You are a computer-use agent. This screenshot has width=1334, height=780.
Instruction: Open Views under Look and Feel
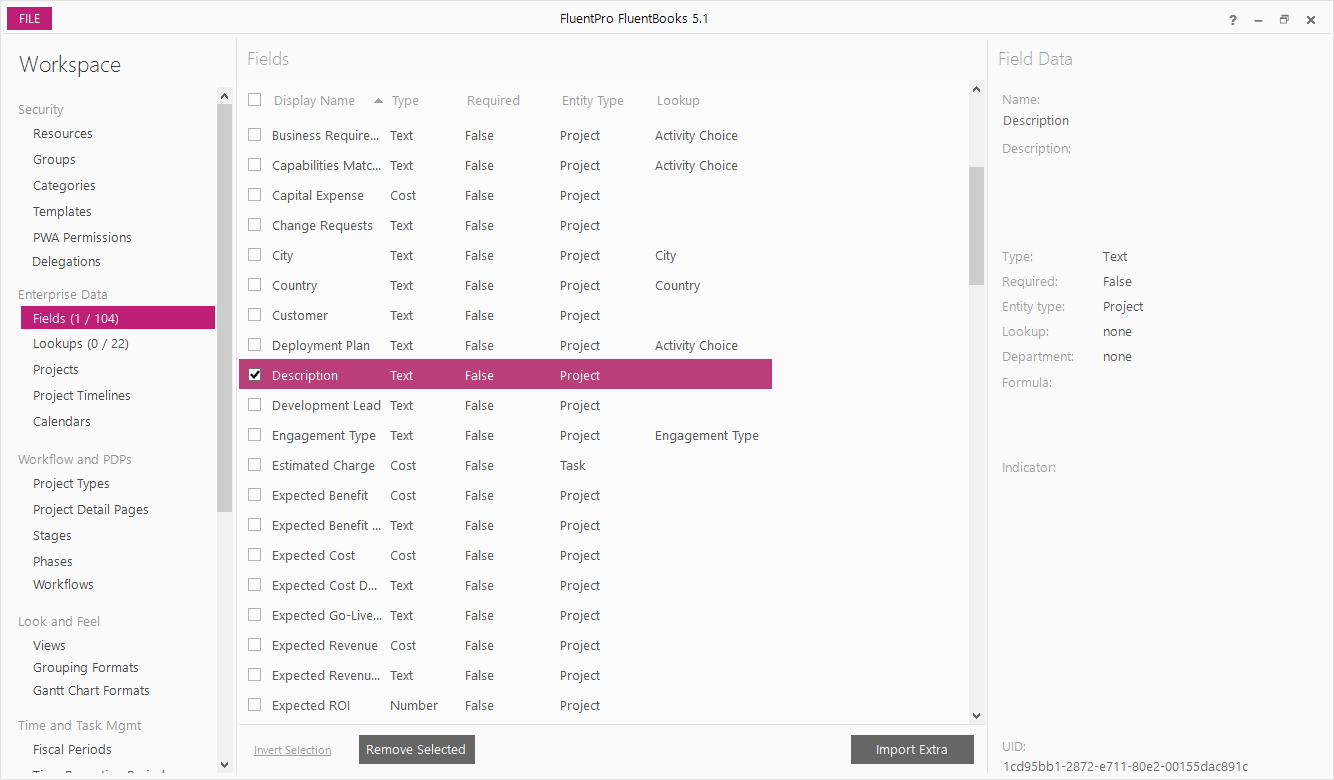click(49, 646)
